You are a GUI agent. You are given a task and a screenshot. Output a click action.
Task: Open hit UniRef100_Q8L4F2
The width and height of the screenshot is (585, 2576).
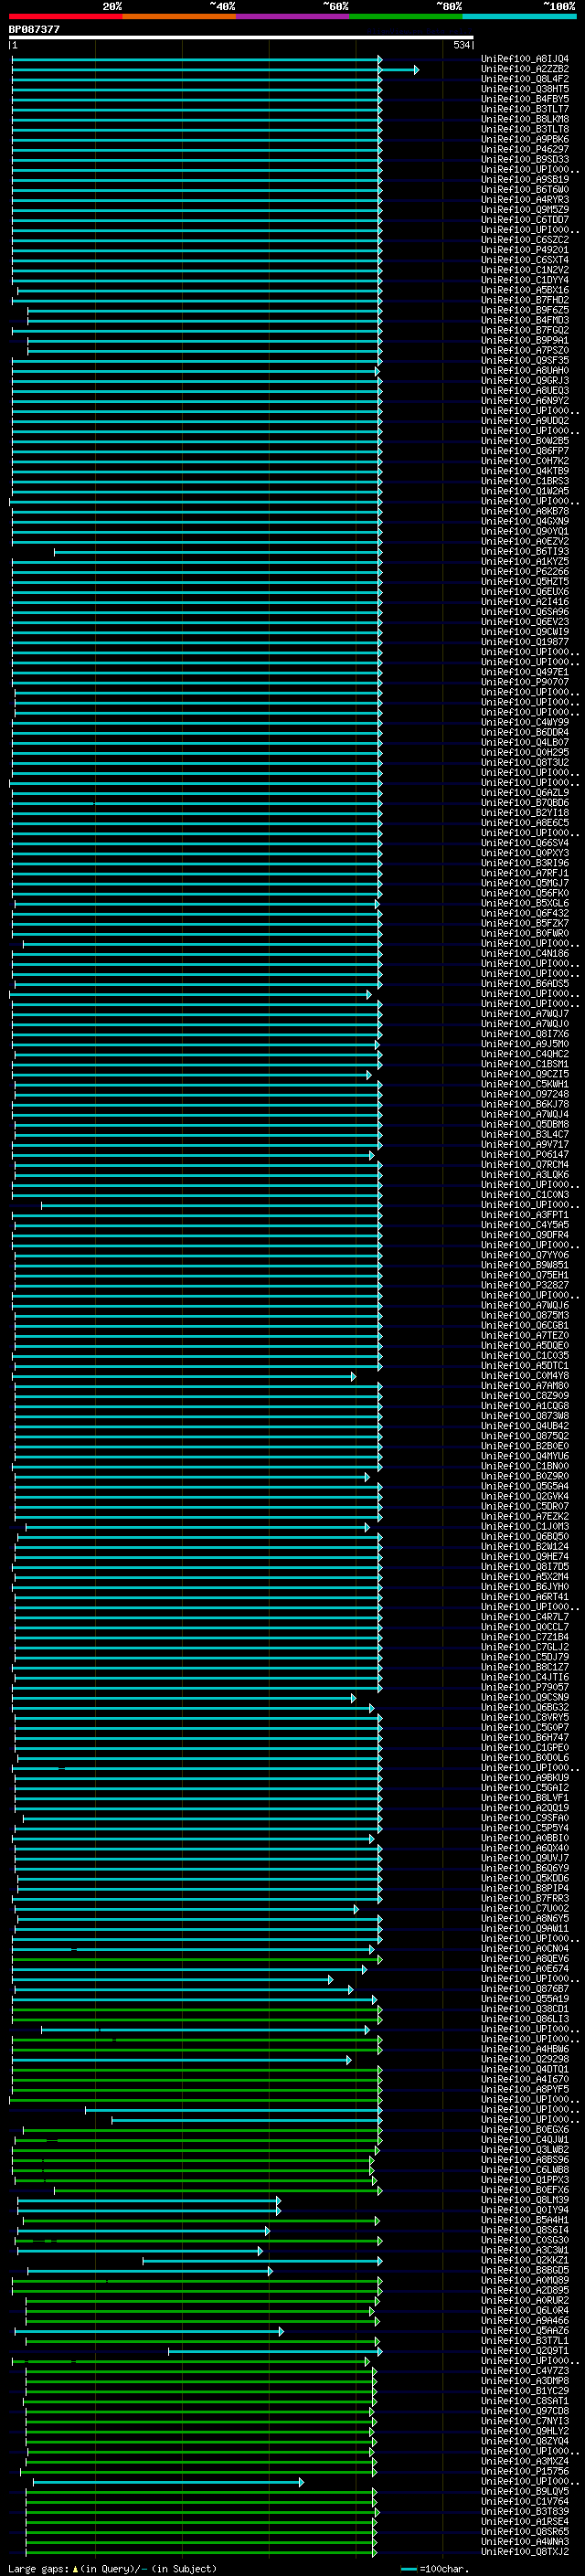525,80
